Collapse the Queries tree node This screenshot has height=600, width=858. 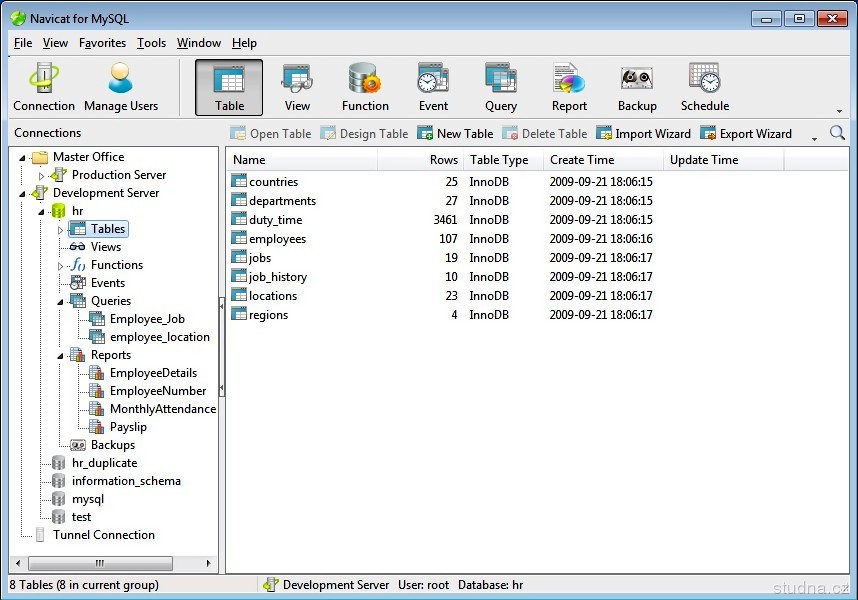61,301
